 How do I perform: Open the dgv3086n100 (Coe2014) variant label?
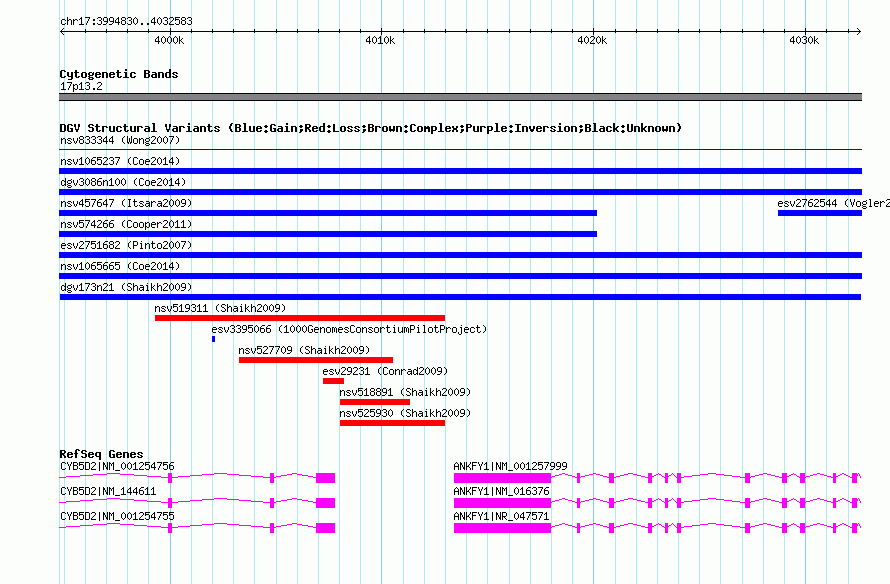(123, 182)
